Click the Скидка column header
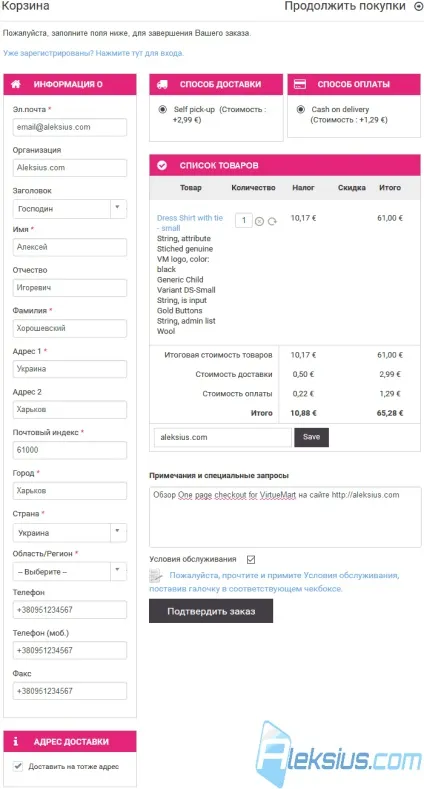This screenshot has height=789, width=424. click(352, 188)
